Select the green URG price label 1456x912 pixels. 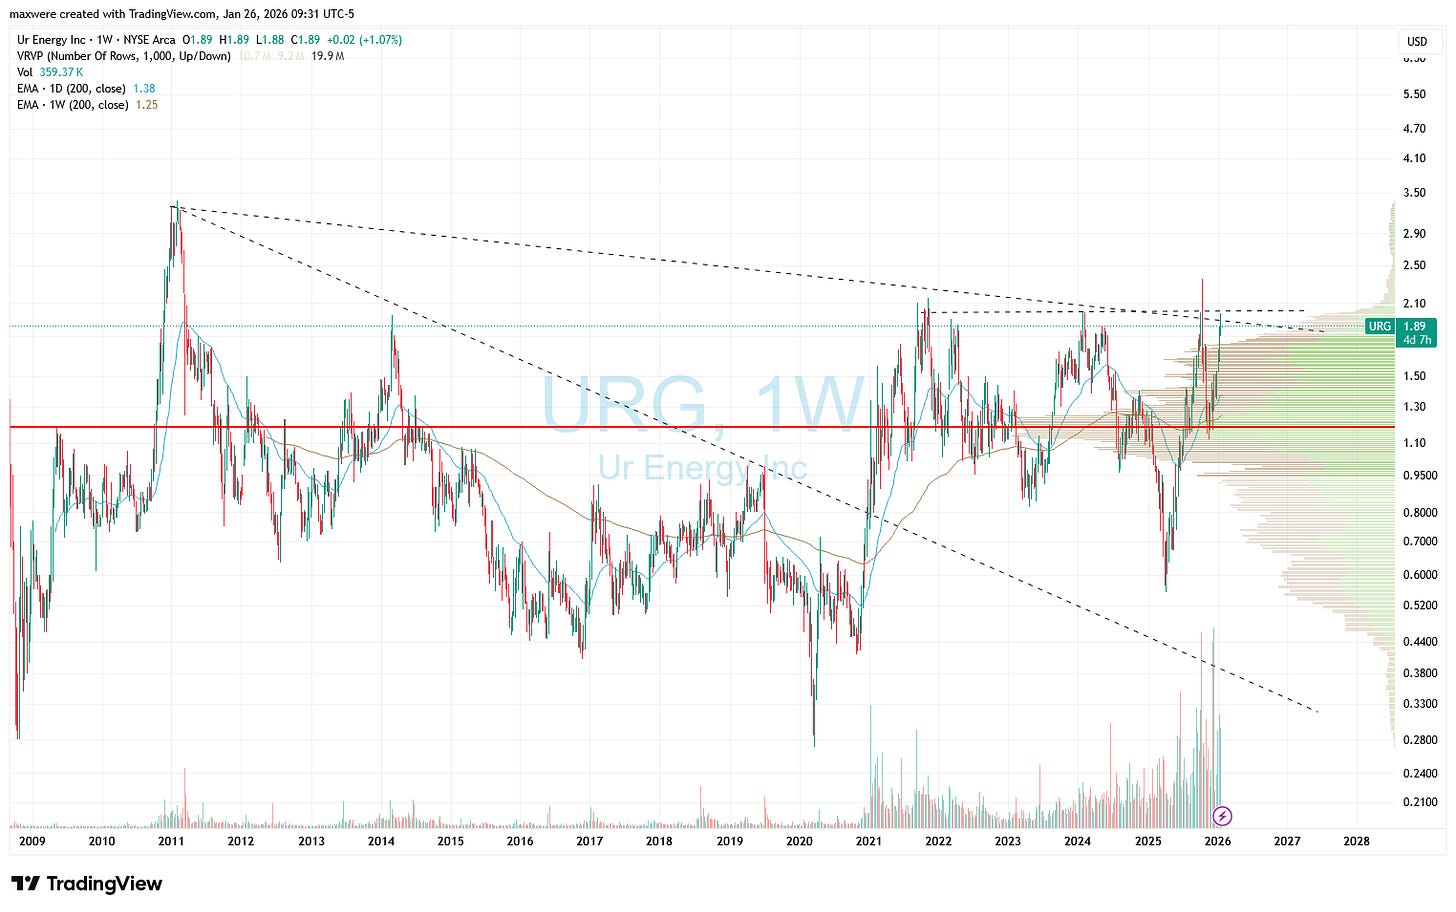tap(1380, 326)
